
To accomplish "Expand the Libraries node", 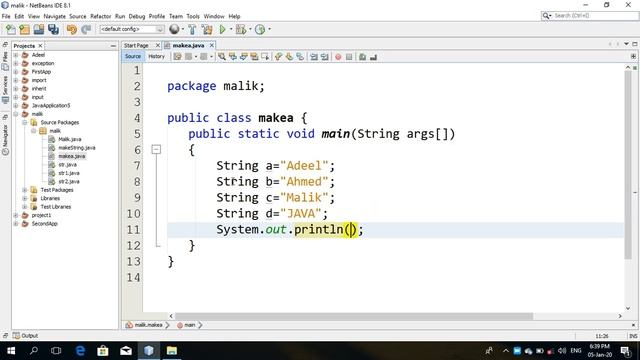I will click(24, 198).
